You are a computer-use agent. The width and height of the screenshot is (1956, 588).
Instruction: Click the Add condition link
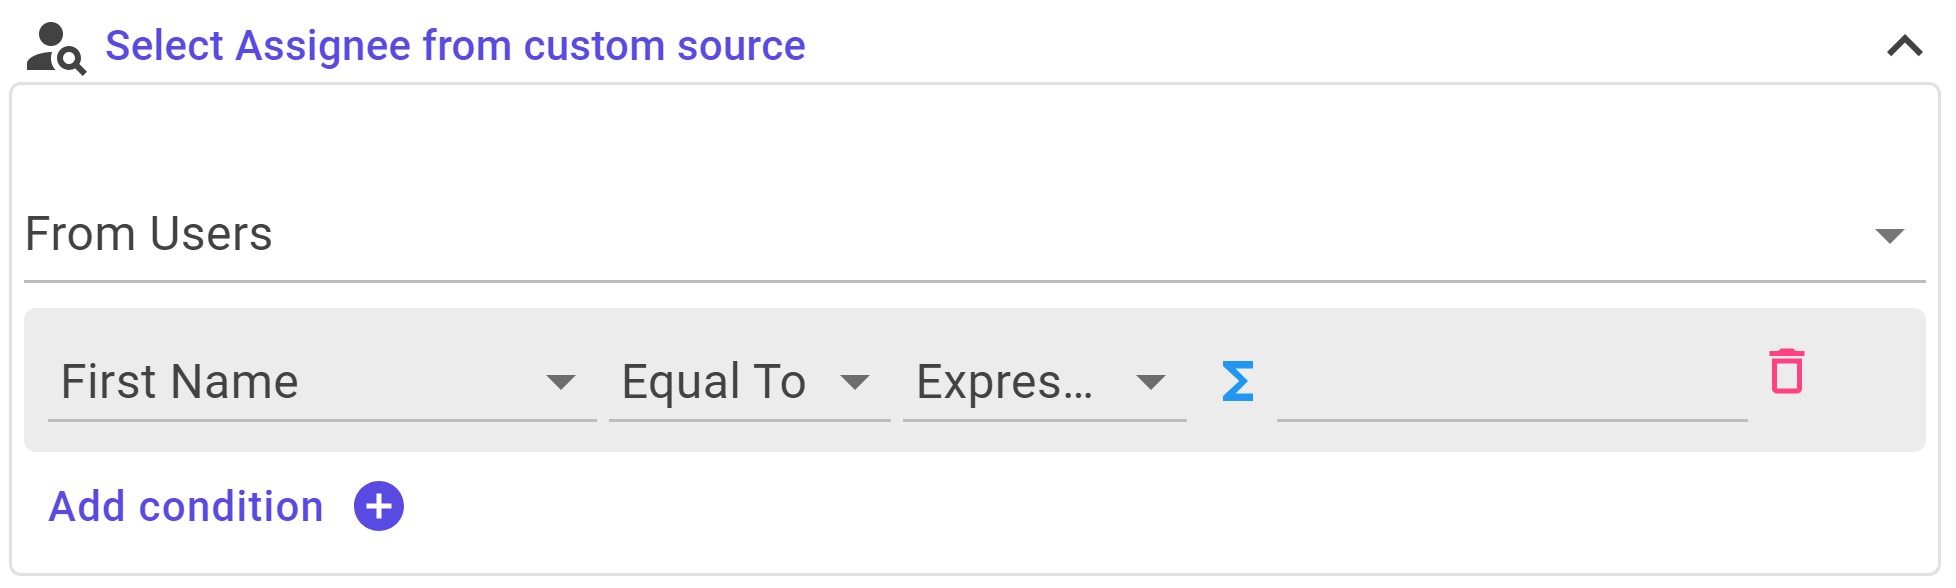(186, 507)
